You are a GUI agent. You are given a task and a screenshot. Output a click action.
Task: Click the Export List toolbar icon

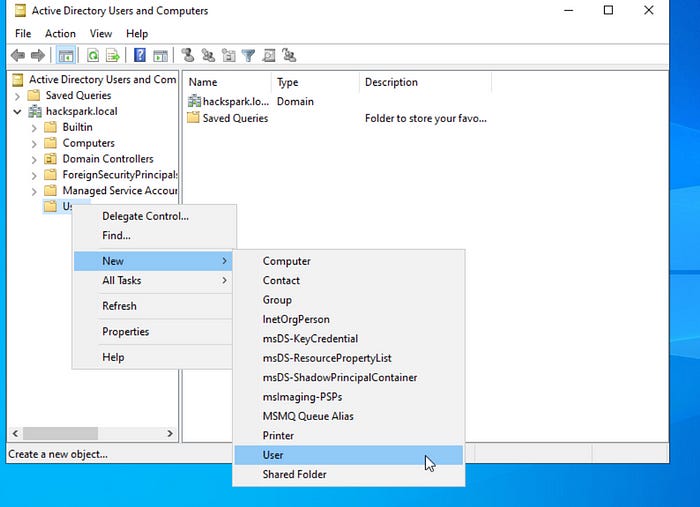(x=113, y=56)
